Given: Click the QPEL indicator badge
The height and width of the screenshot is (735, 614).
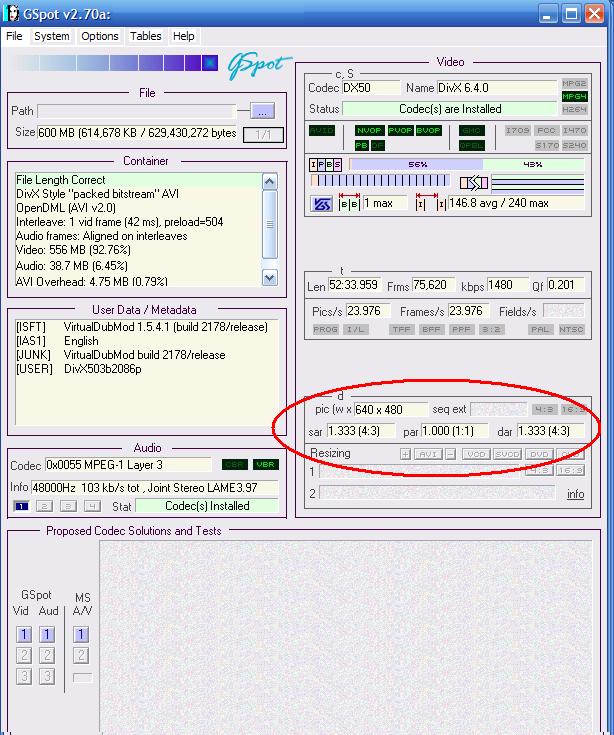Looking at the screenshot, I should pos(472,145).
